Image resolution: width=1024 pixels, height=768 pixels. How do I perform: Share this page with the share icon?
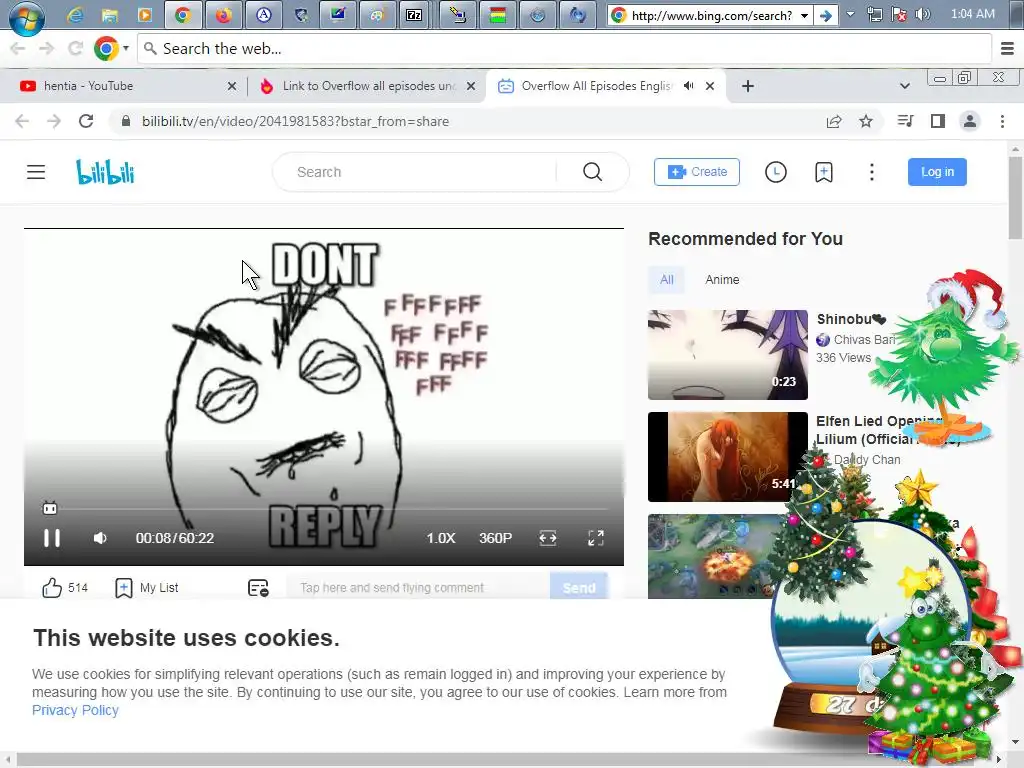click(x=834, y=121)
